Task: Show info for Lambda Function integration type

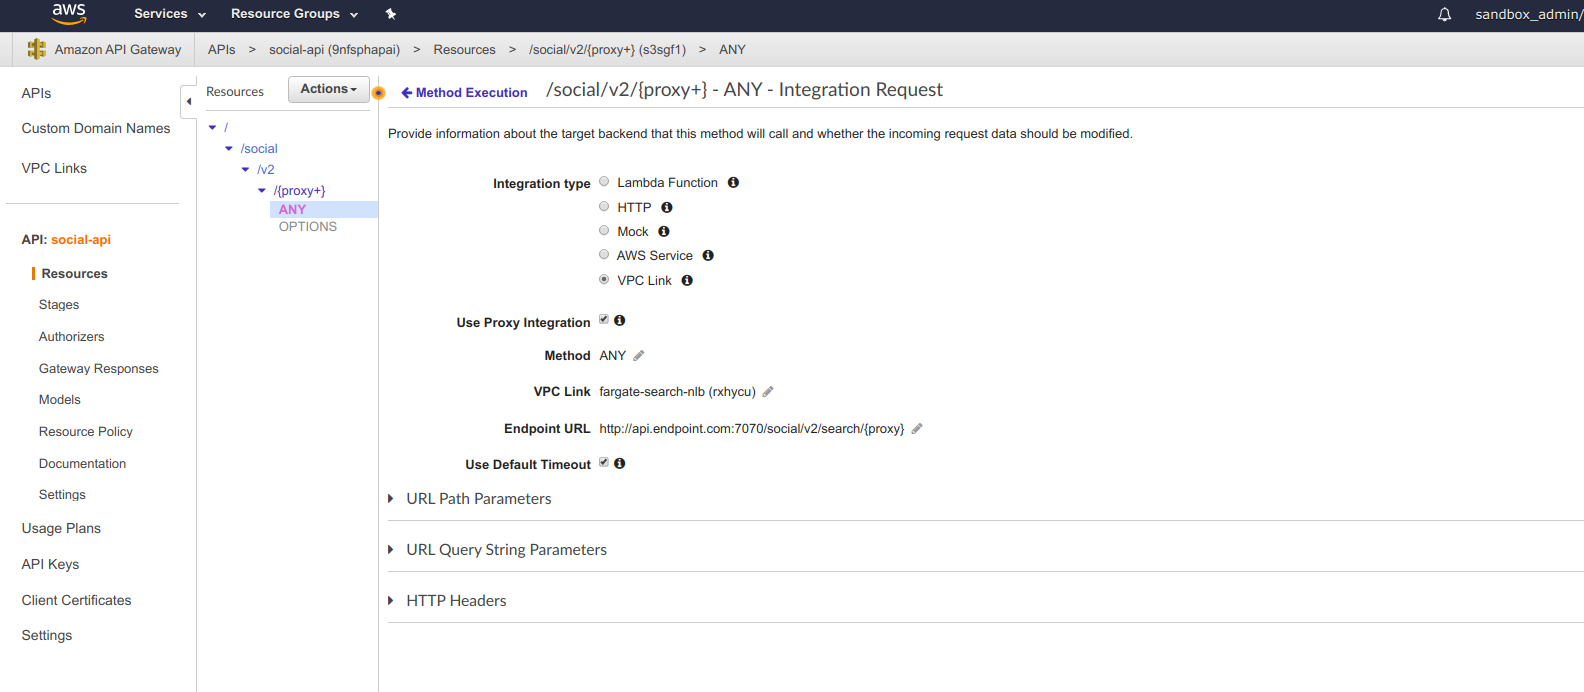Action: tap(733, 183)
